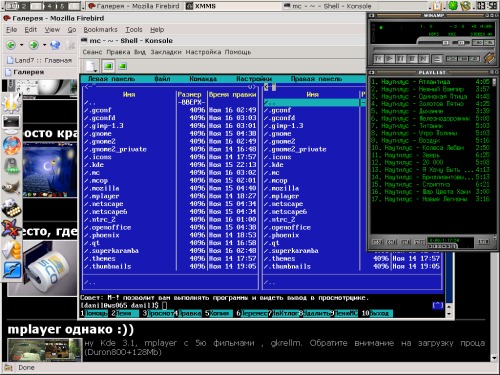Play the track in XMMS

click(389, 59)
